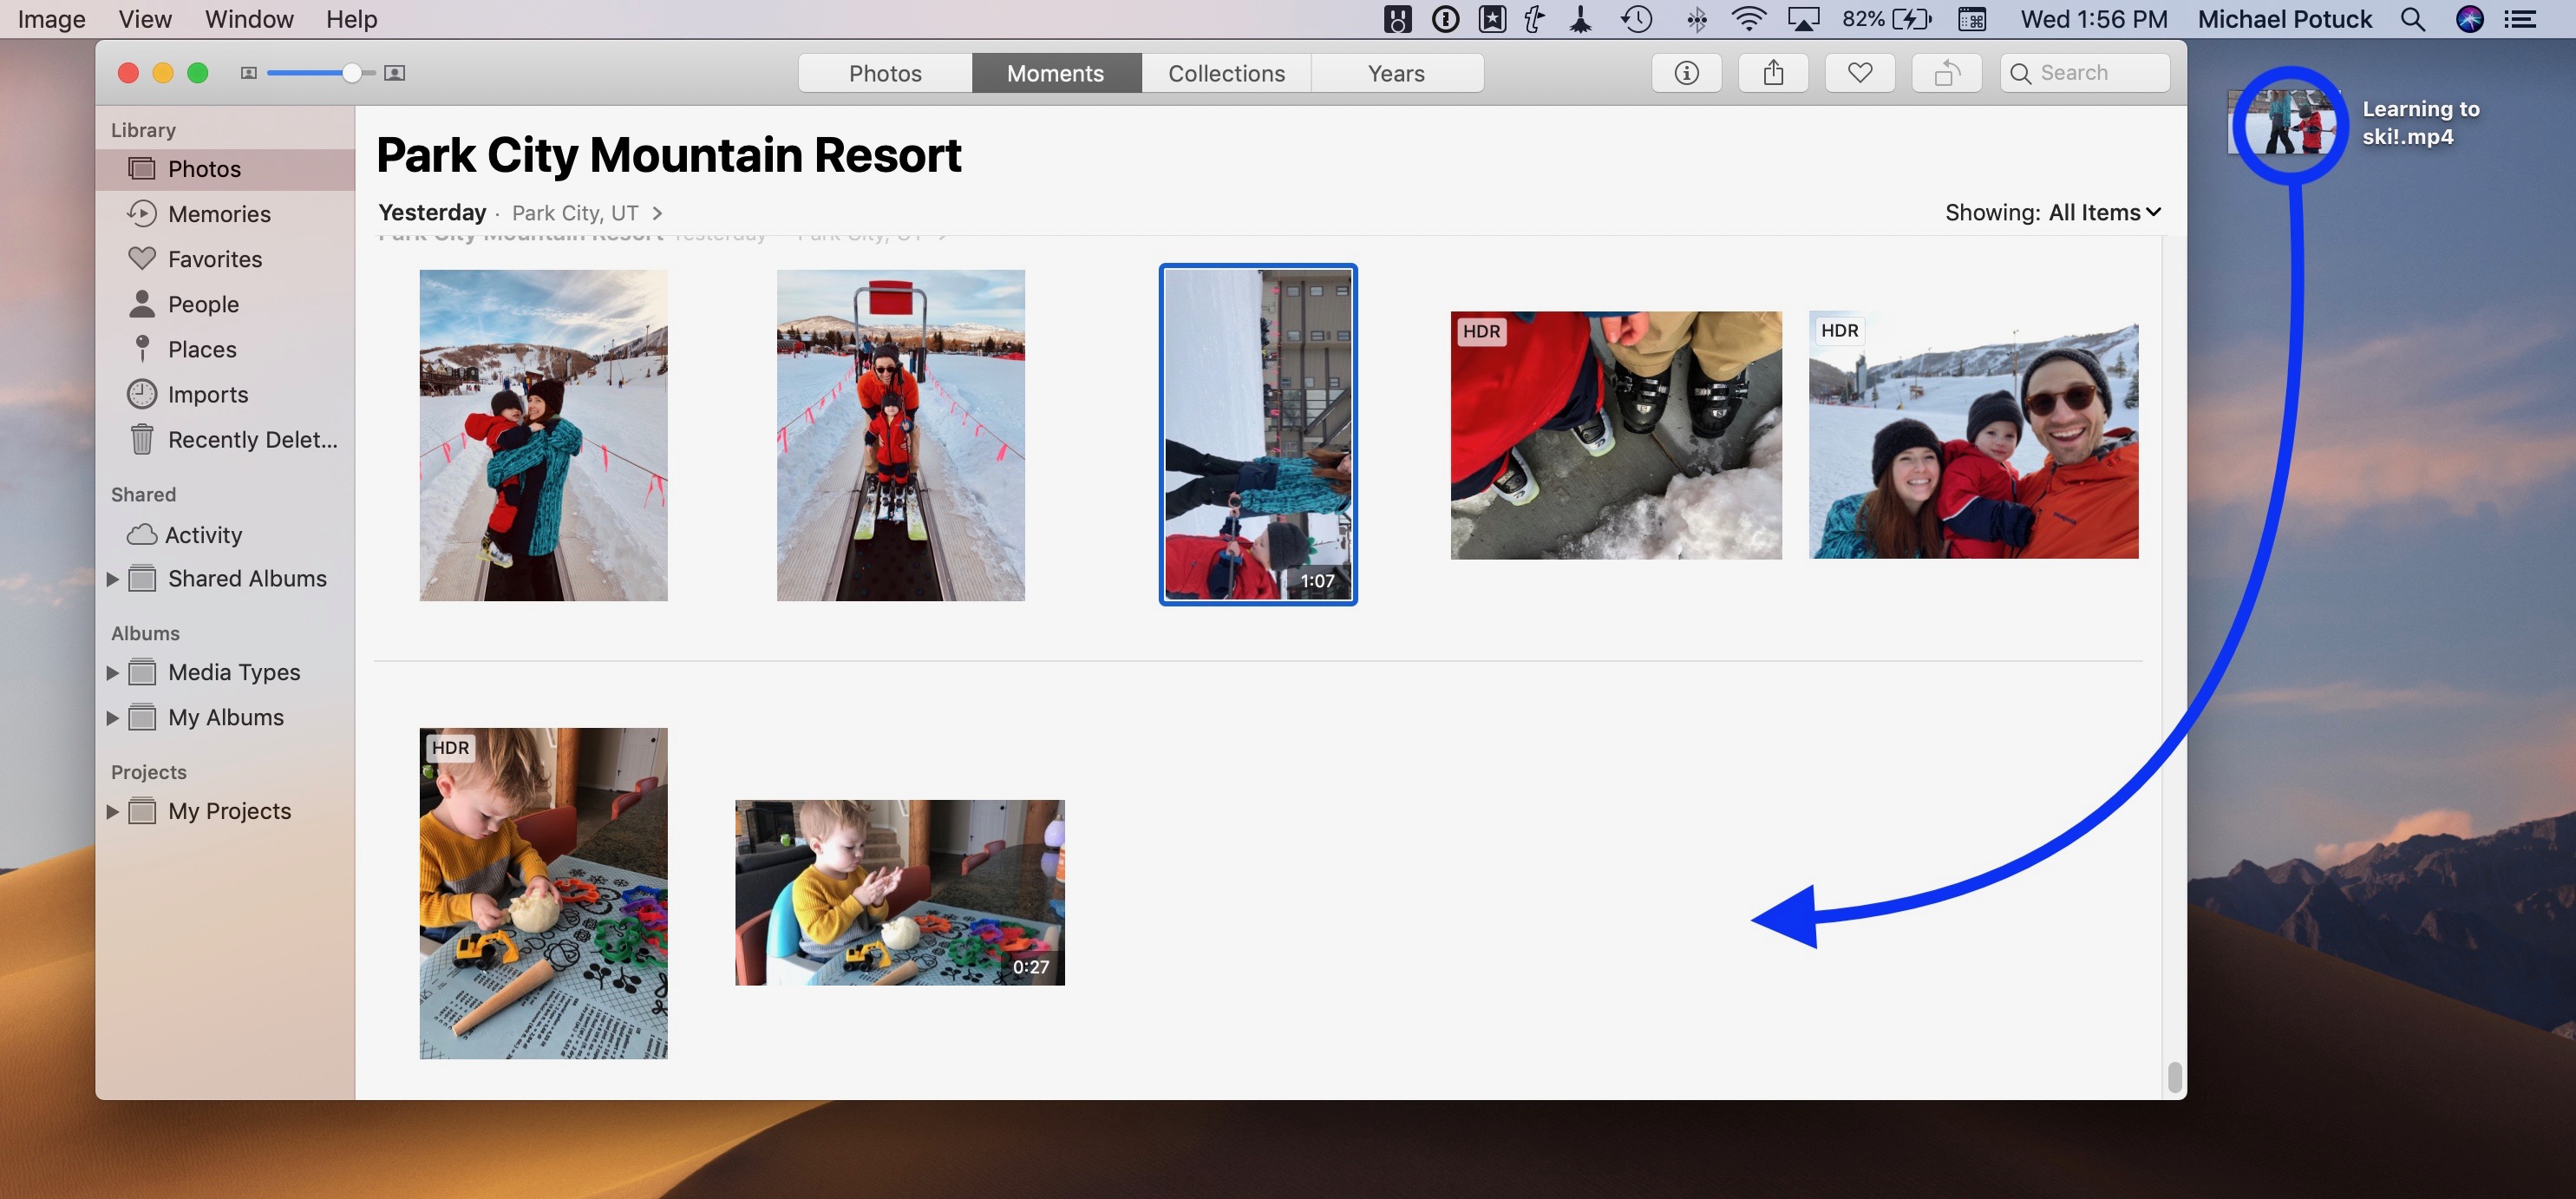Switch to the Collections tab
The width and height of the screenshot is (2576, 1199).
1226,73
